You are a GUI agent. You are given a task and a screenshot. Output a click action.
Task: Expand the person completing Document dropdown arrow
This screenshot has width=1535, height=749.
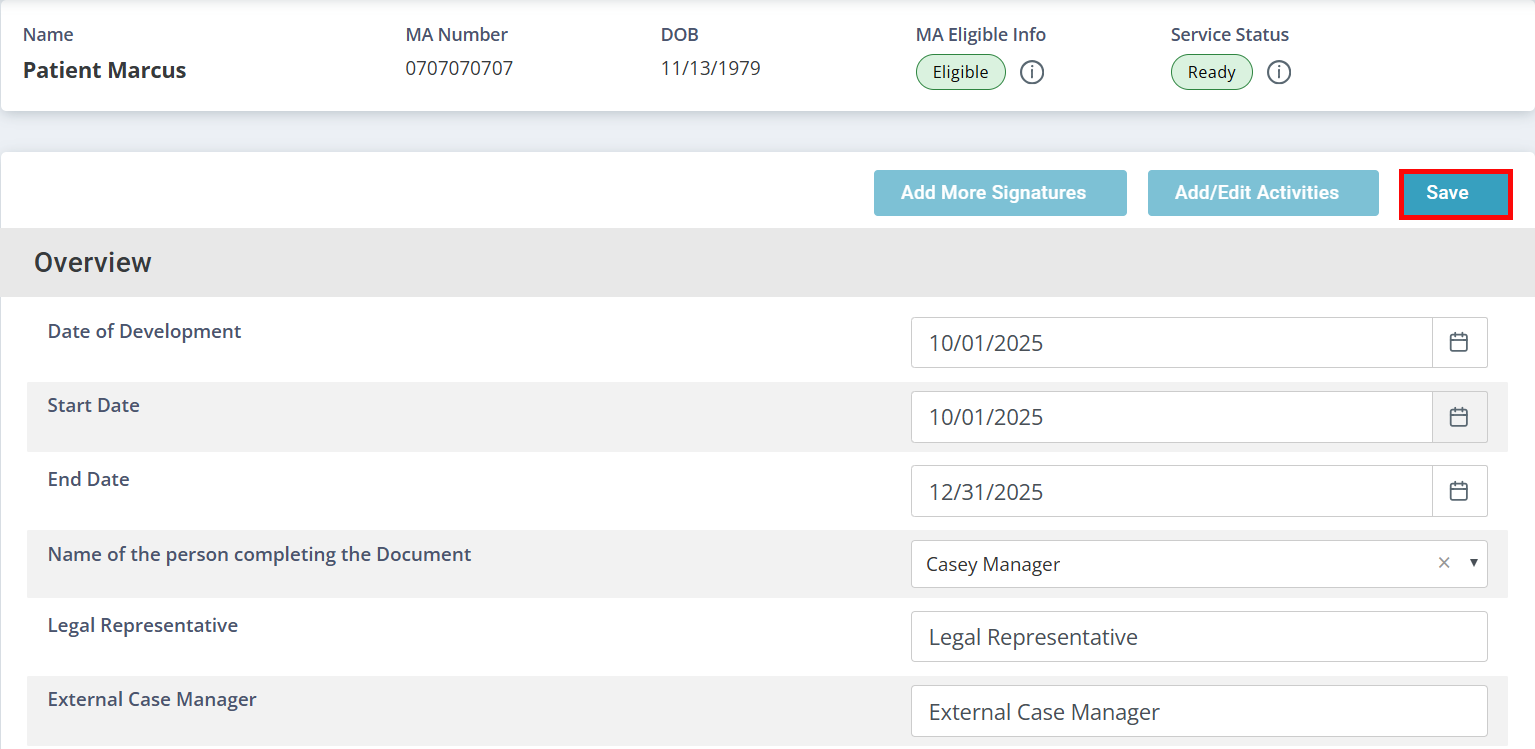1473,563
